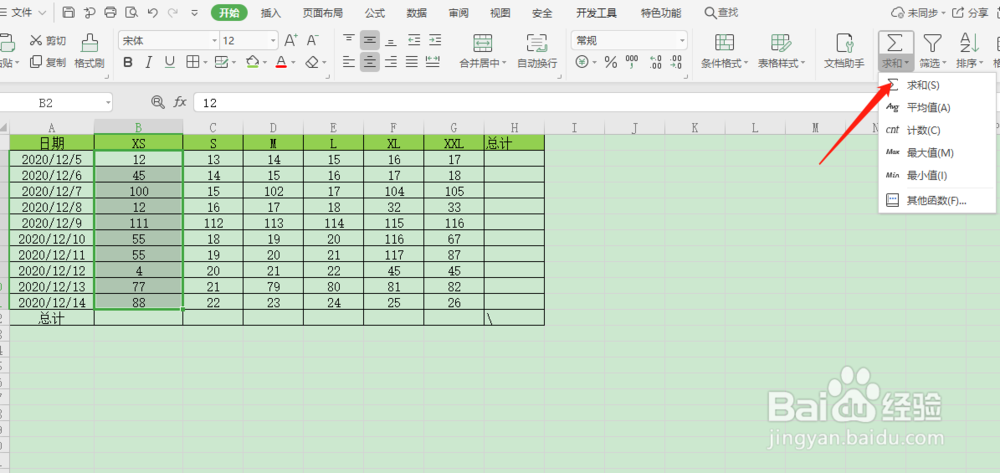Click the increase decimal places icon
The width and height of the screenshot is (1000, 473).
pos(655,62)
